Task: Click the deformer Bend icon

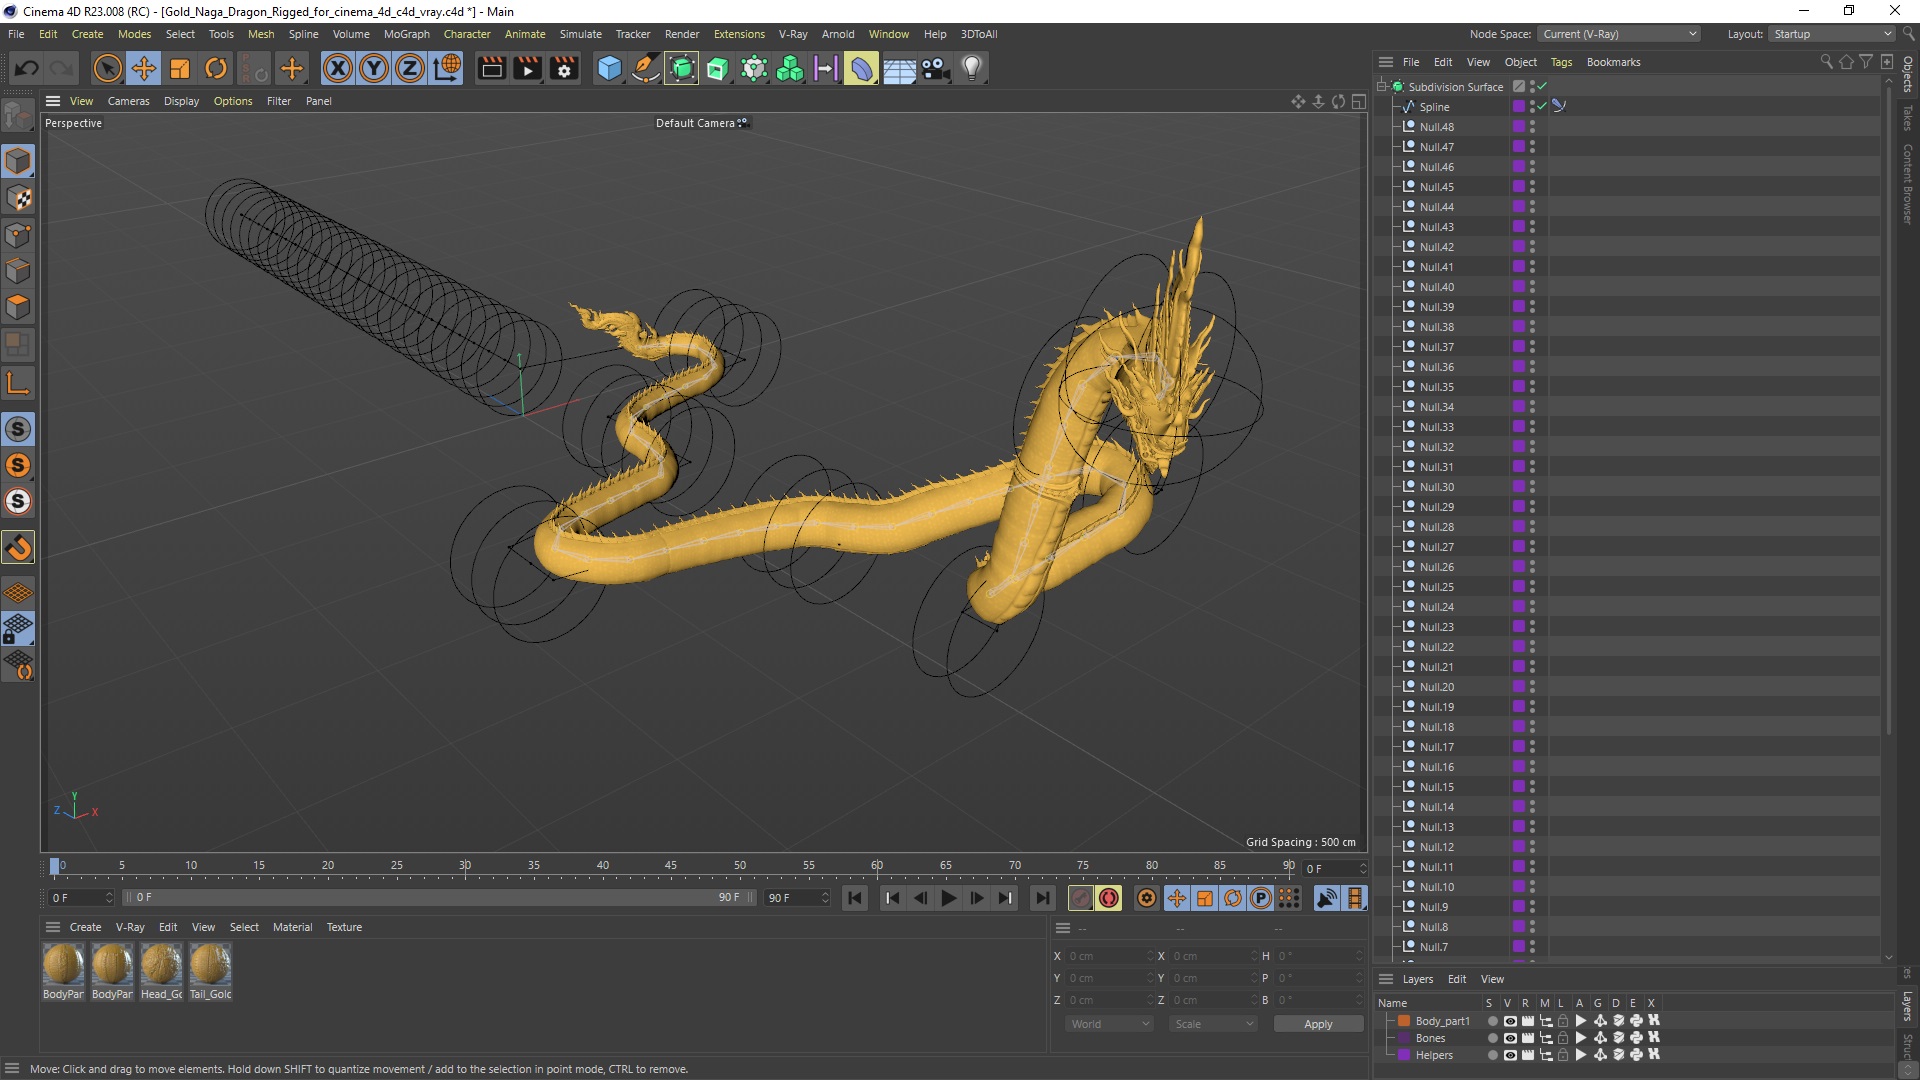Action: coord(862,68)
